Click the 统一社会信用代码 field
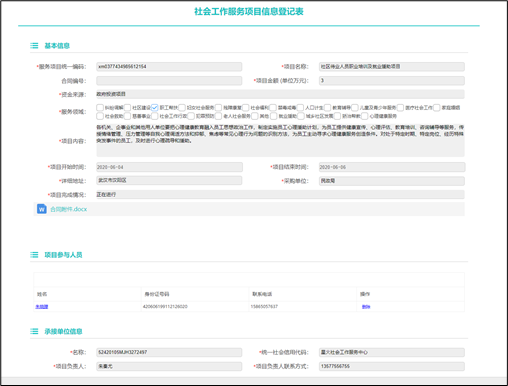The image size is (508, 386). coord(392,352)
